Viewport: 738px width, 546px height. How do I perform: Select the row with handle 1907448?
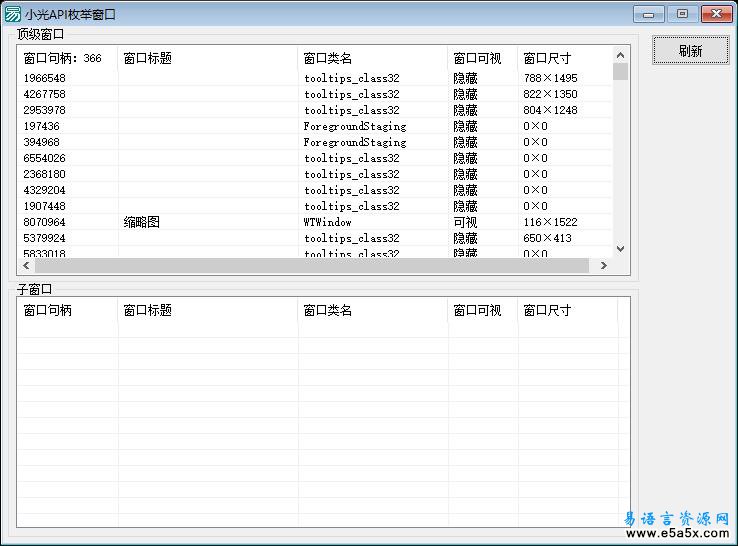coord(315,206)
